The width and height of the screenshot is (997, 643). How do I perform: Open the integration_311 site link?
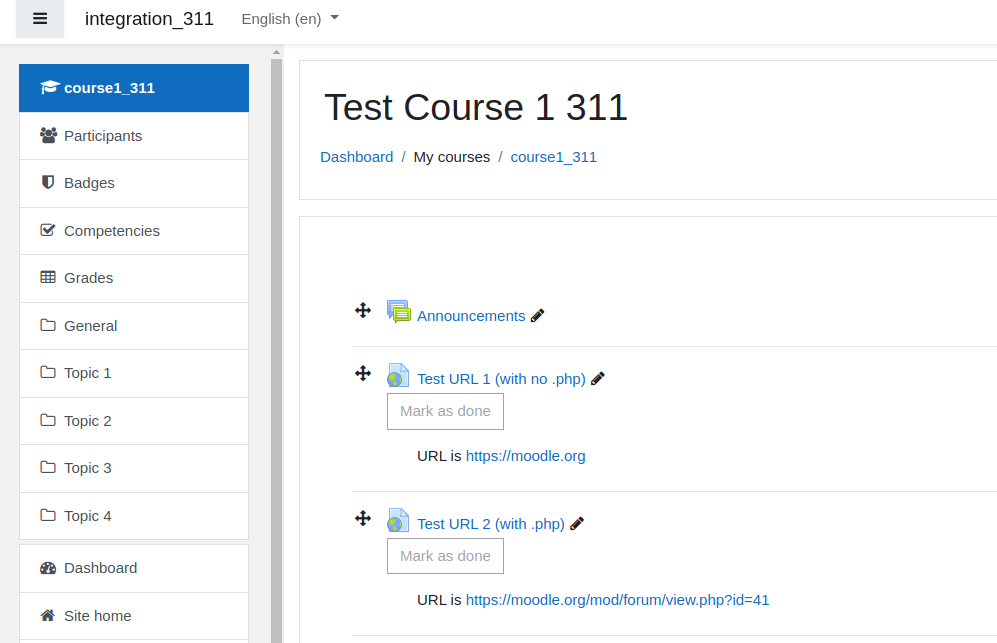coord(149,19)
